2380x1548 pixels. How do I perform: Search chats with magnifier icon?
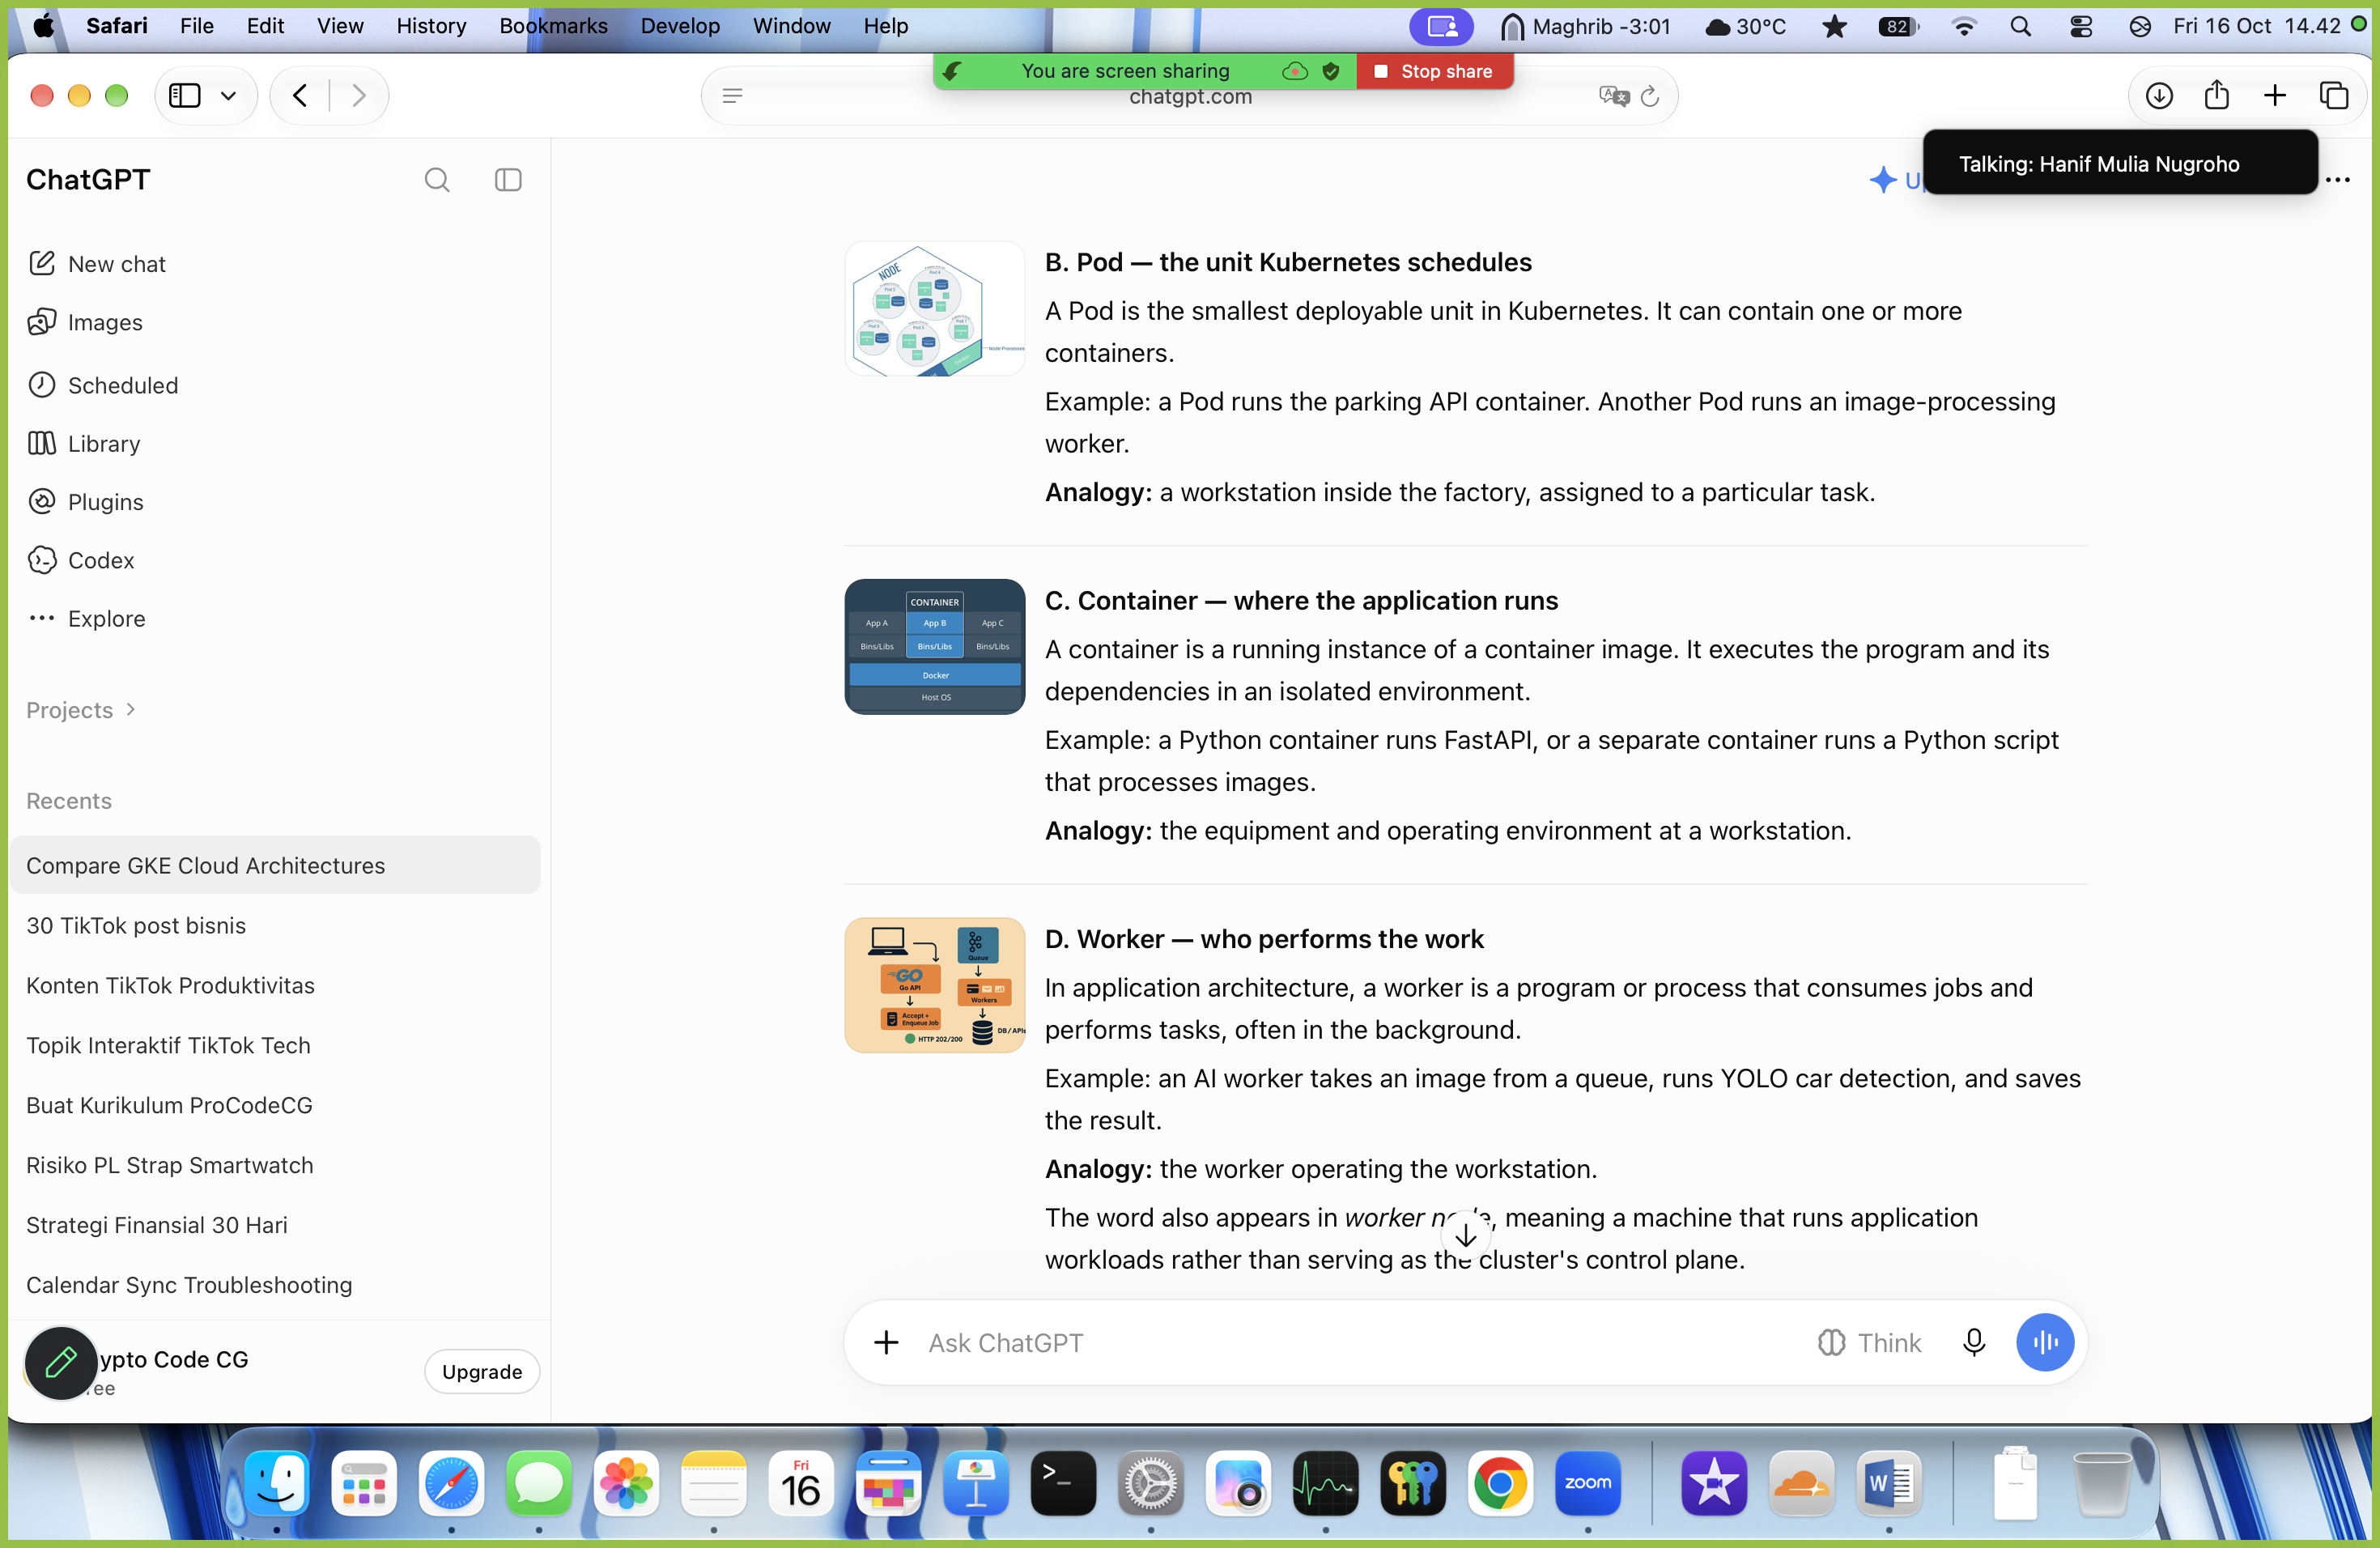[437, 180]
